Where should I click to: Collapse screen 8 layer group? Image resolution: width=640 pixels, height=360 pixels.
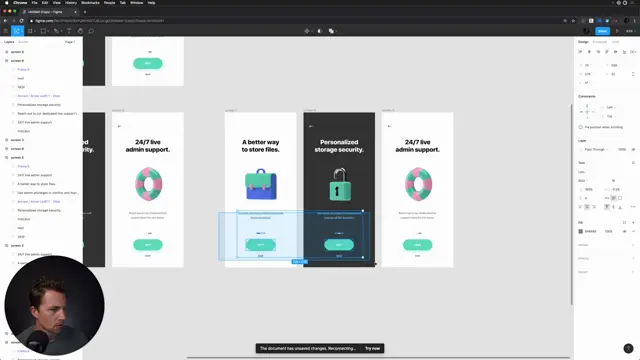pyautogui.click(x=6, y=61)
